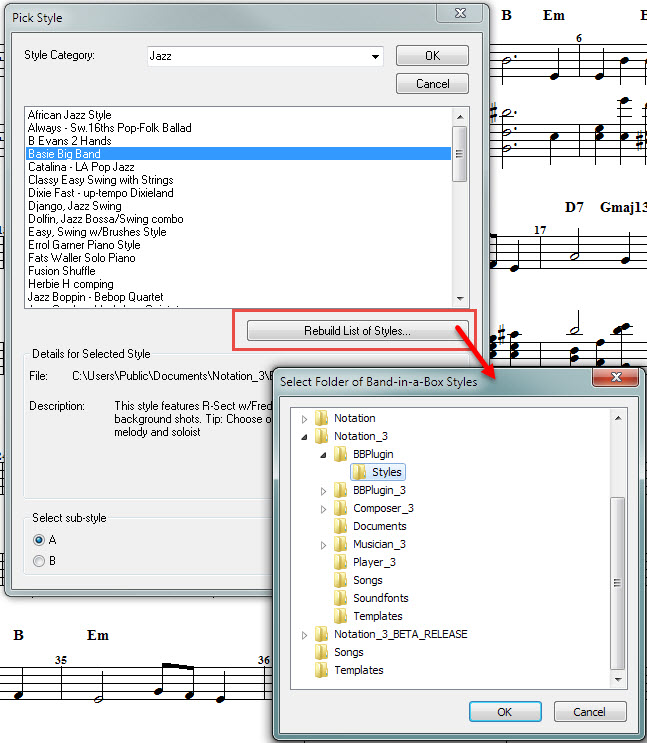Click Cancel in Pick Style dialog
Screen dimensions: 647x743
pyautogui.click(x=433, y=84)
